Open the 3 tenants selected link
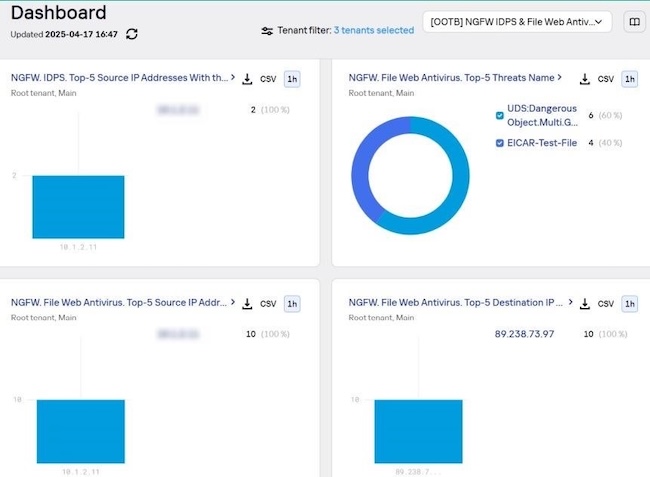The image size is (650, 477). pyautogui.click(x=374, y=30)
